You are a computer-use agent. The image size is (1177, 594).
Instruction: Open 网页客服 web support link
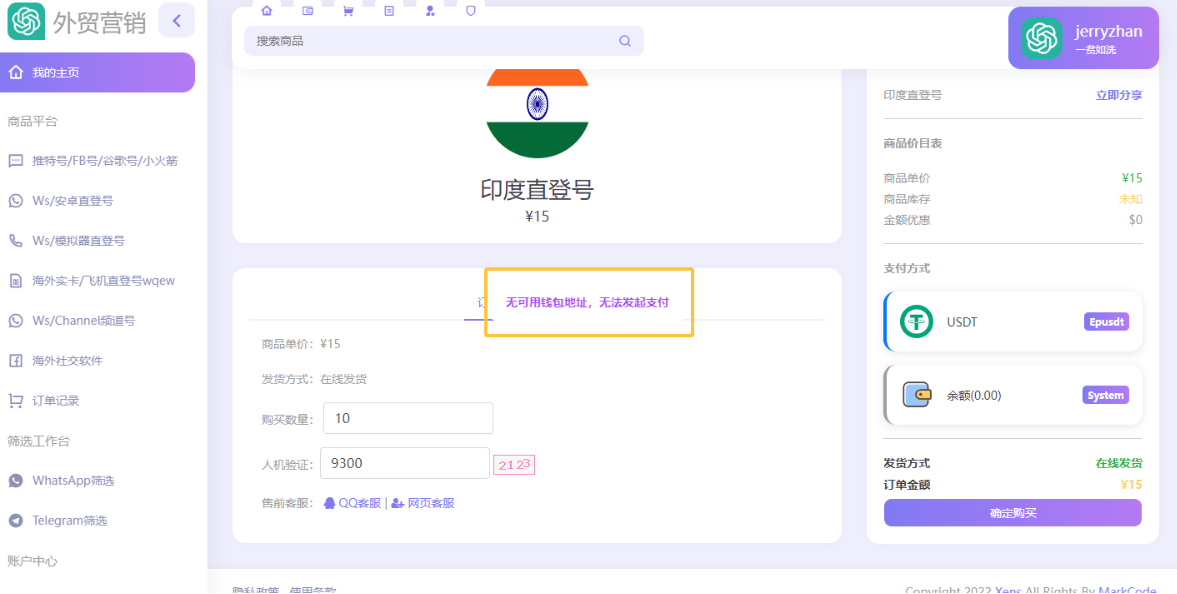431,503
